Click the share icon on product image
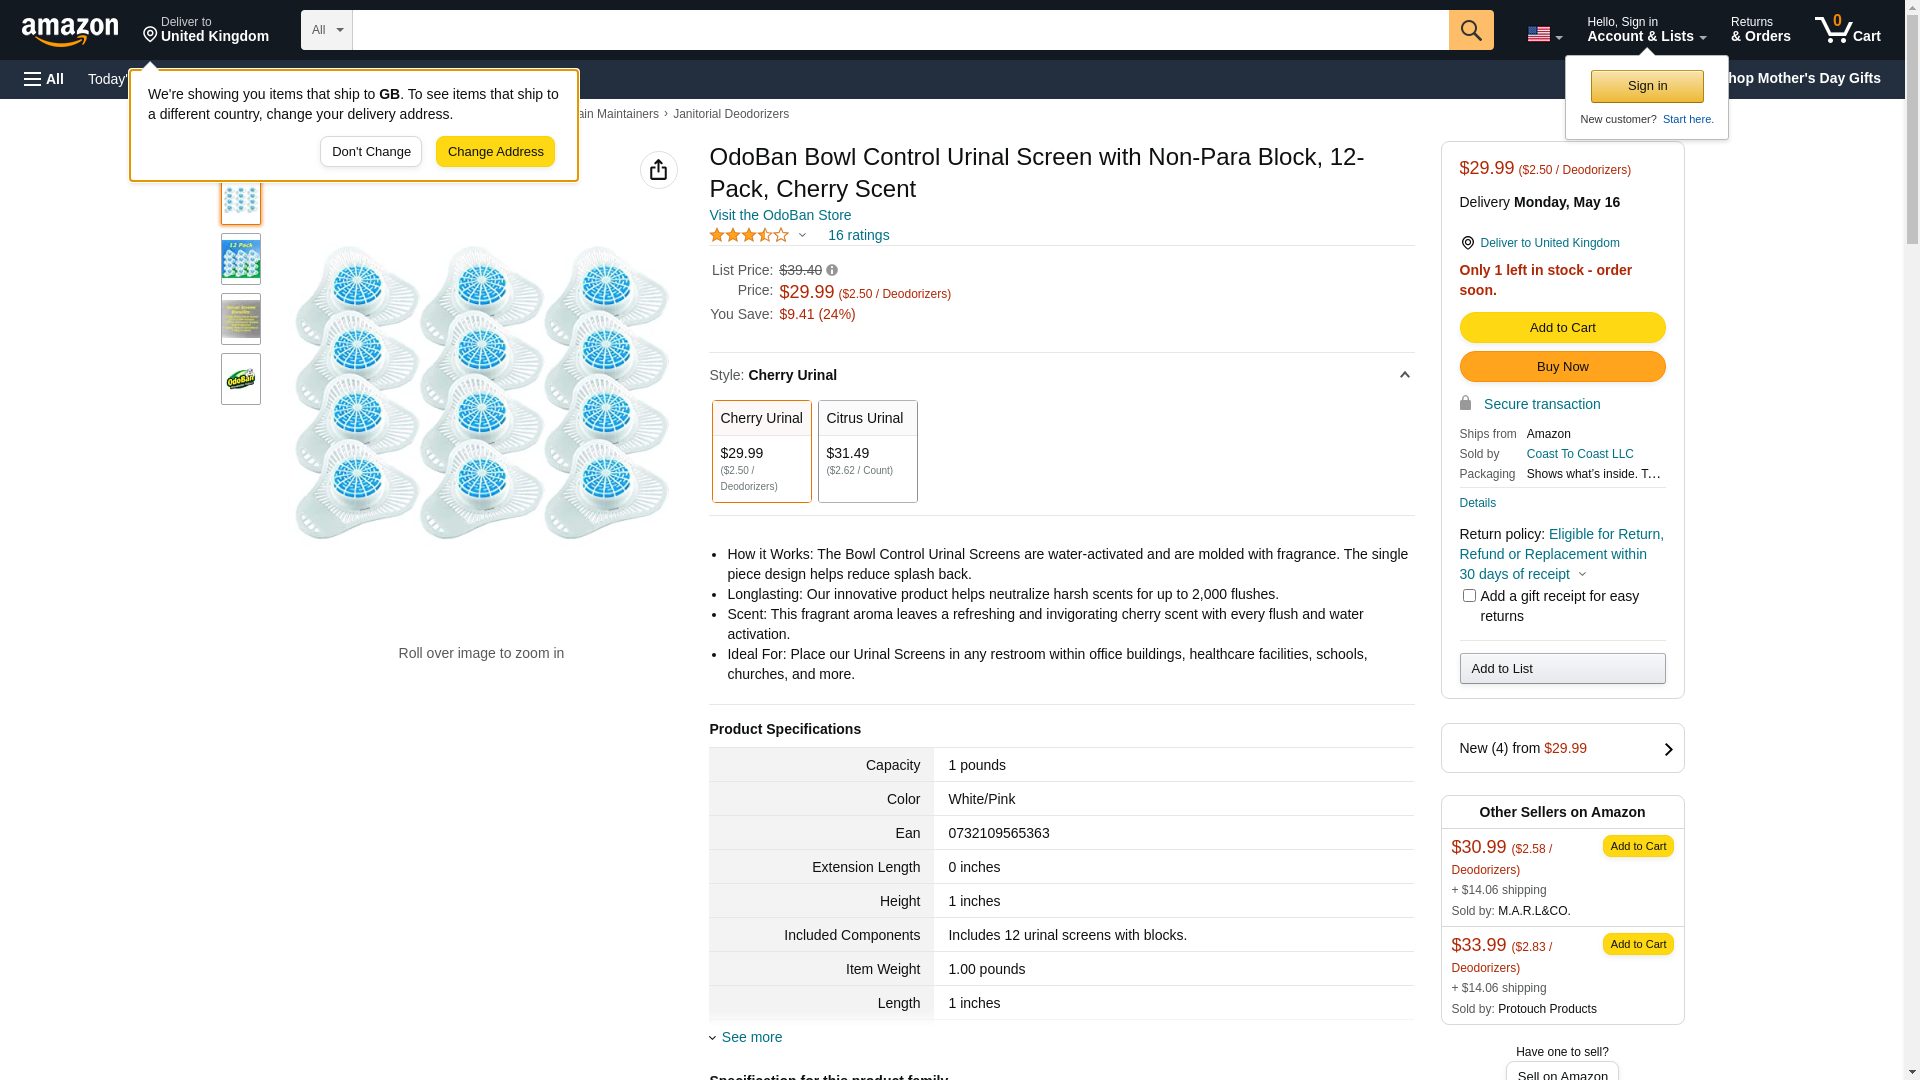The image size is (1920, 1080). coord(658,170)
